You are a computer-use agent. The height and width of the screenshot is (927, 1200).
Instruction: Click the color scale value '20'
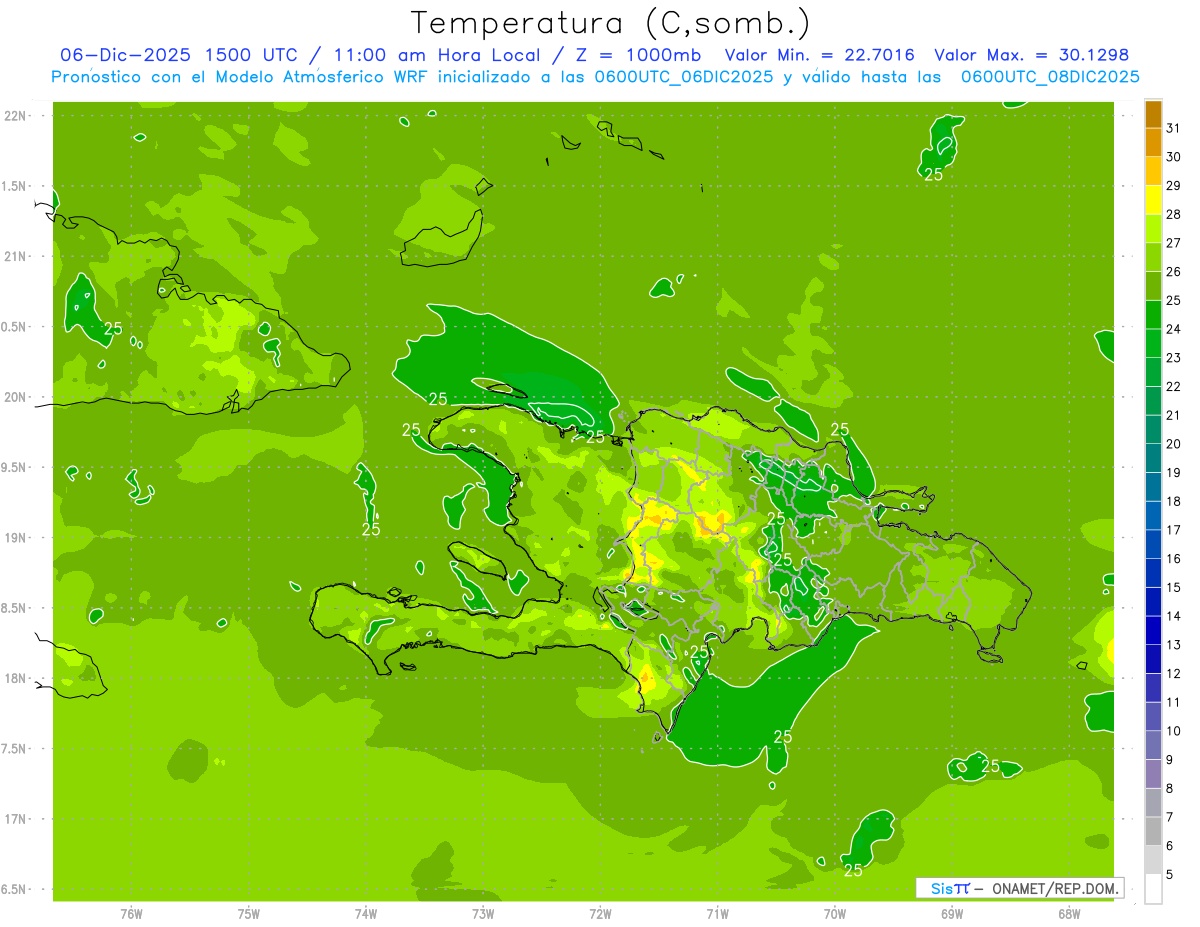[1174, 444]
